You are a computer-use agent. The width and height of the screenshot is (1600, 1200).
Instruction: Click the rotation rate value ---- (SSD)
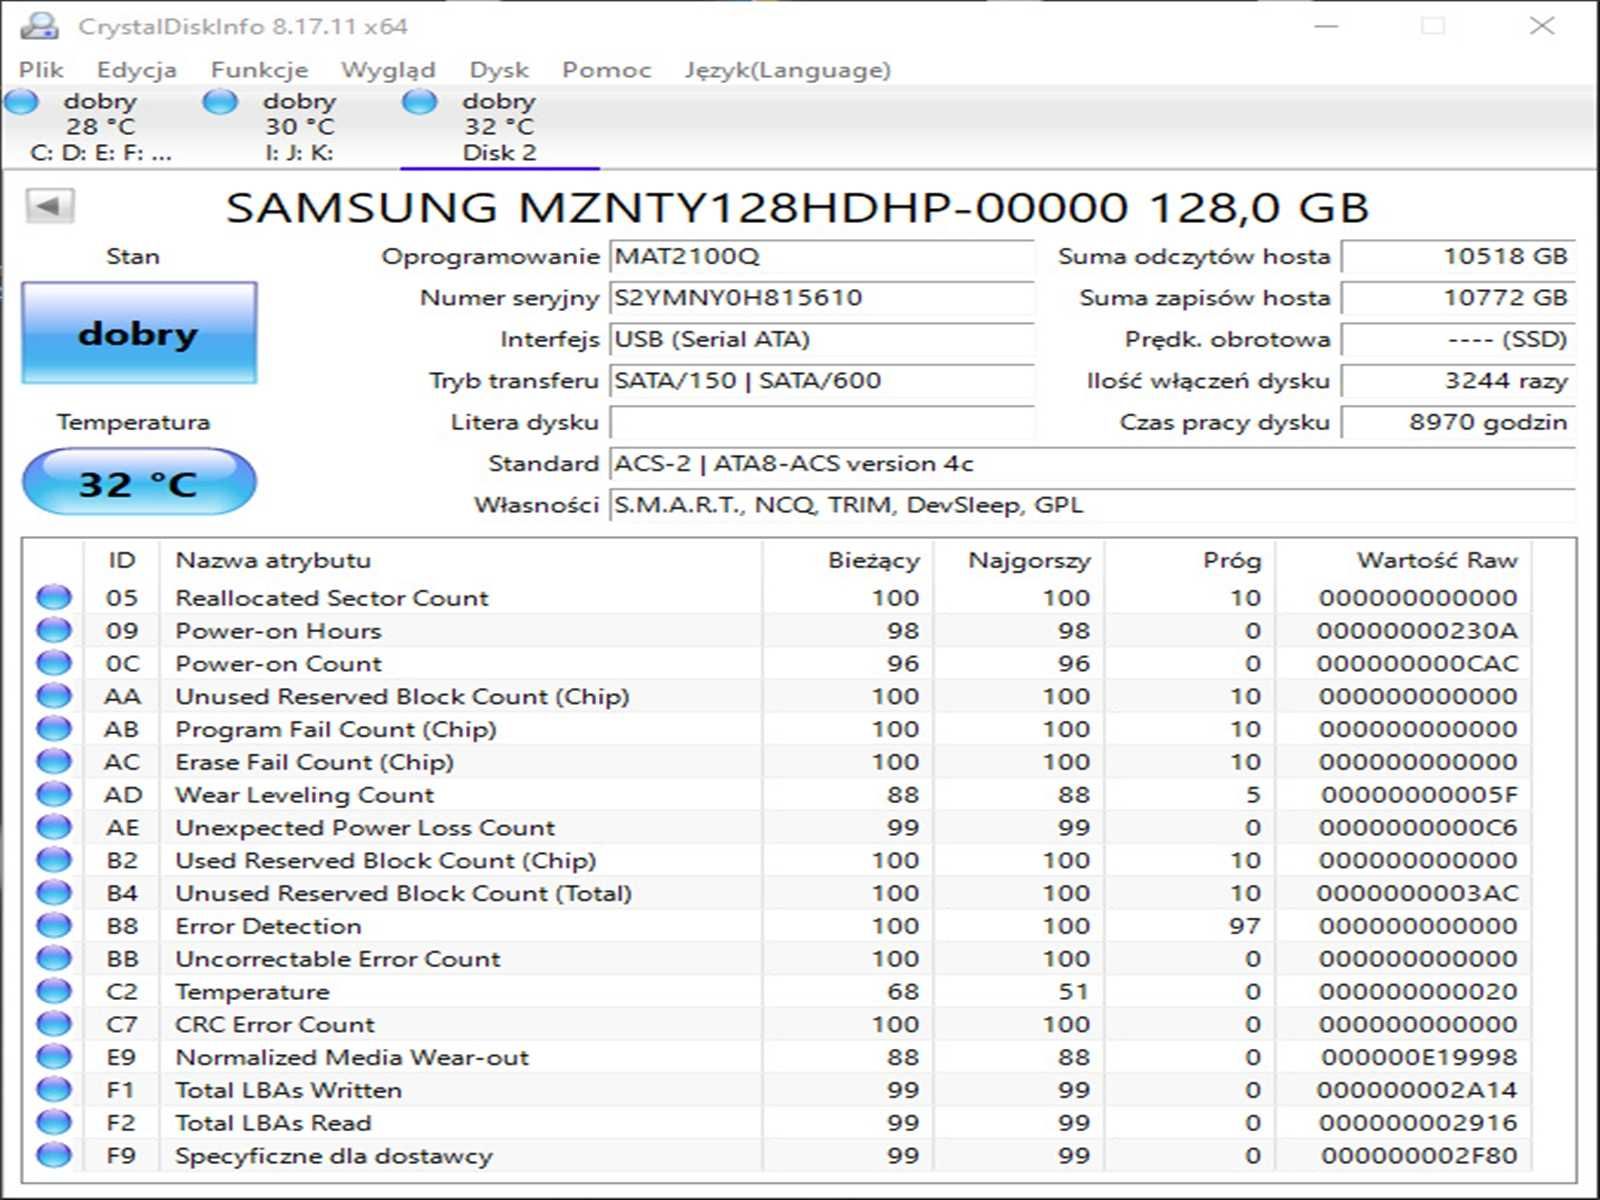click(x=1458, y=339)
